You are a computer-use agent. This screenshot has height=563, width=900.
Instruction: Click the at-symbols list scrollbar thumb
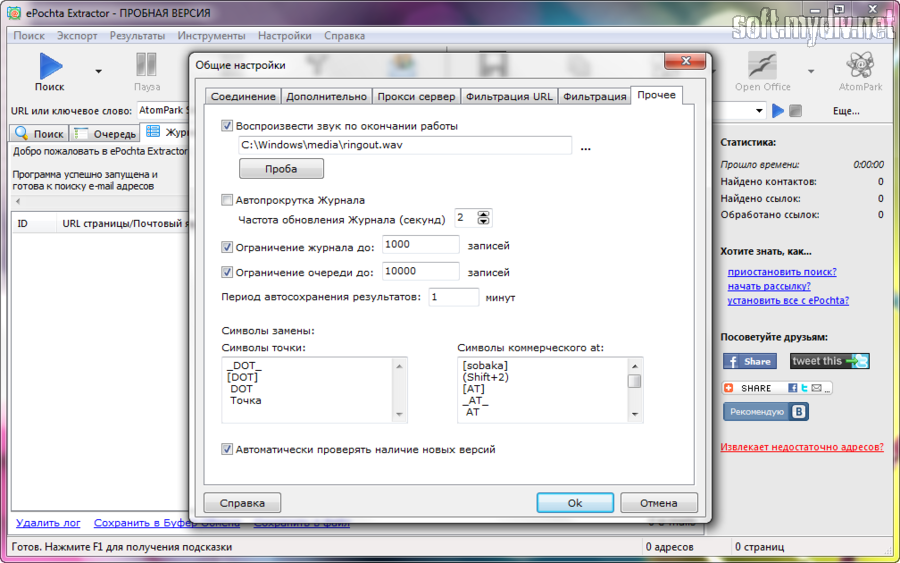[x=634, y=381]
